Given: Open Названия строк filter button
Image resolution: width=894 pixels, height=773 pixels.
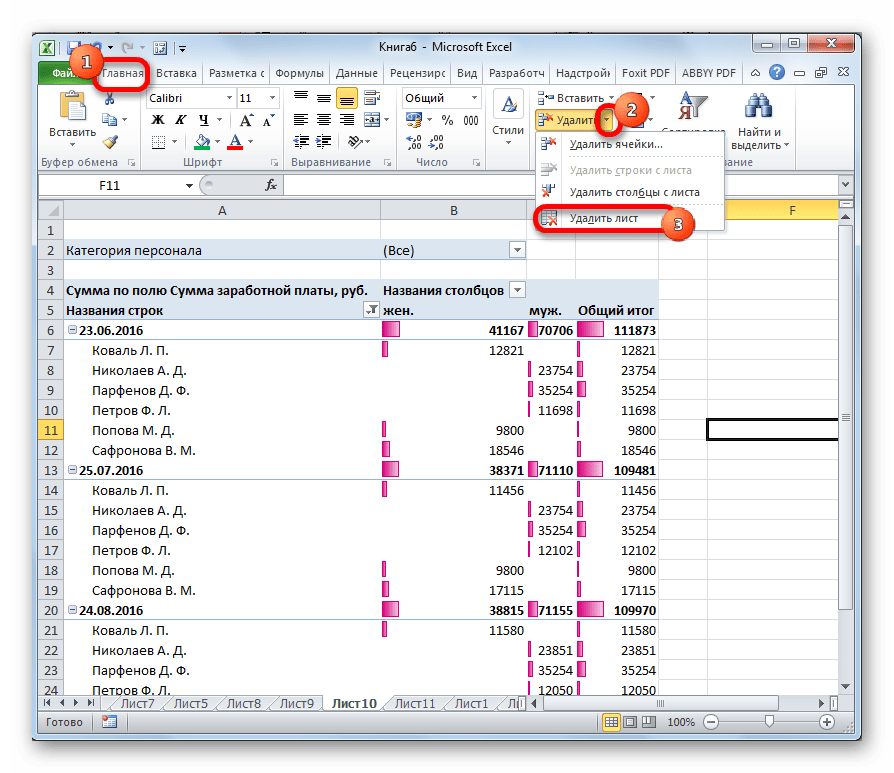Looking at the screenshot, I should [x=371, y=310].
